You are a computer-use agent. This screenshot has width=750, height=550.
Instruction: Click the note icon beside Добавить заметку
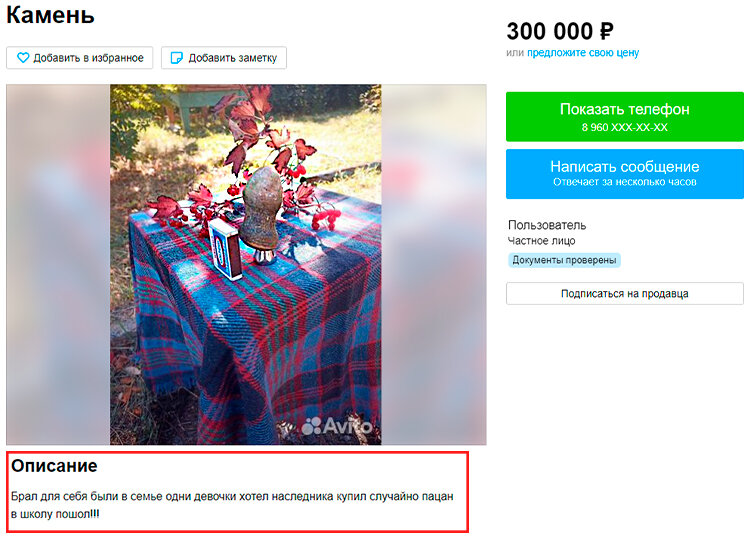176,58
